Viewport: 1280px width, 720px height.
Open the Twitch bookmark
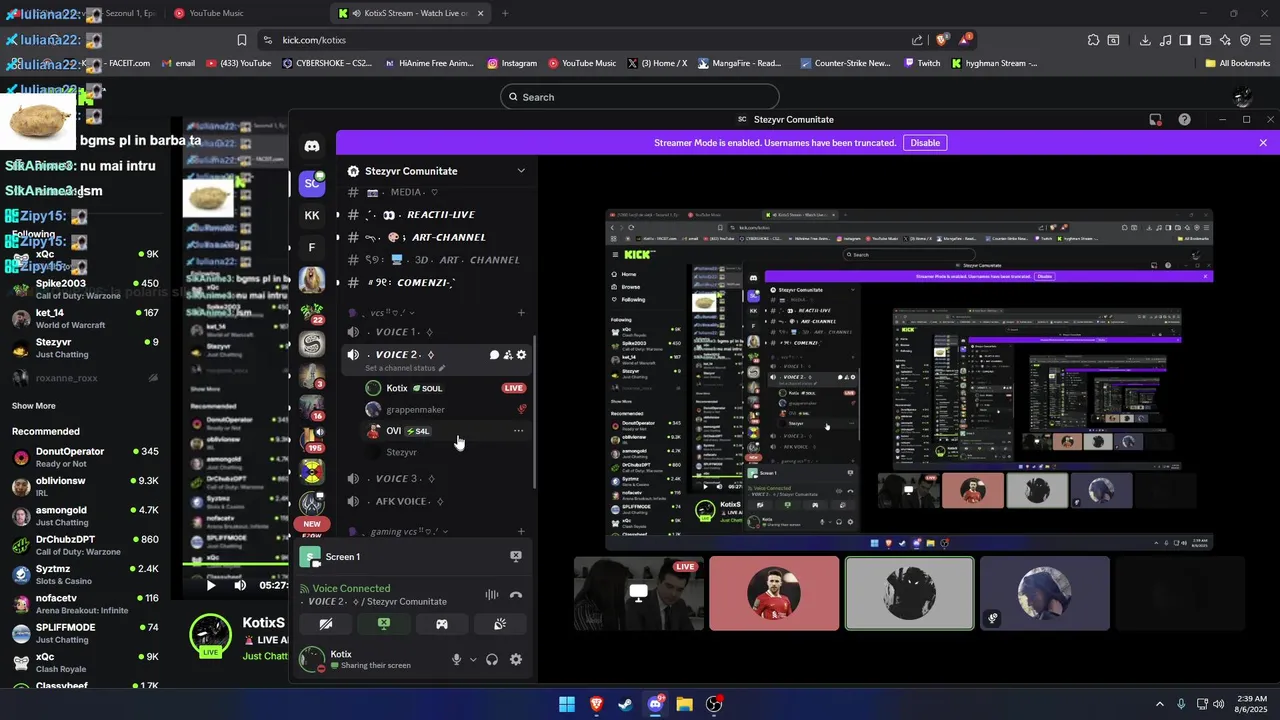click(x=922, y=63)
